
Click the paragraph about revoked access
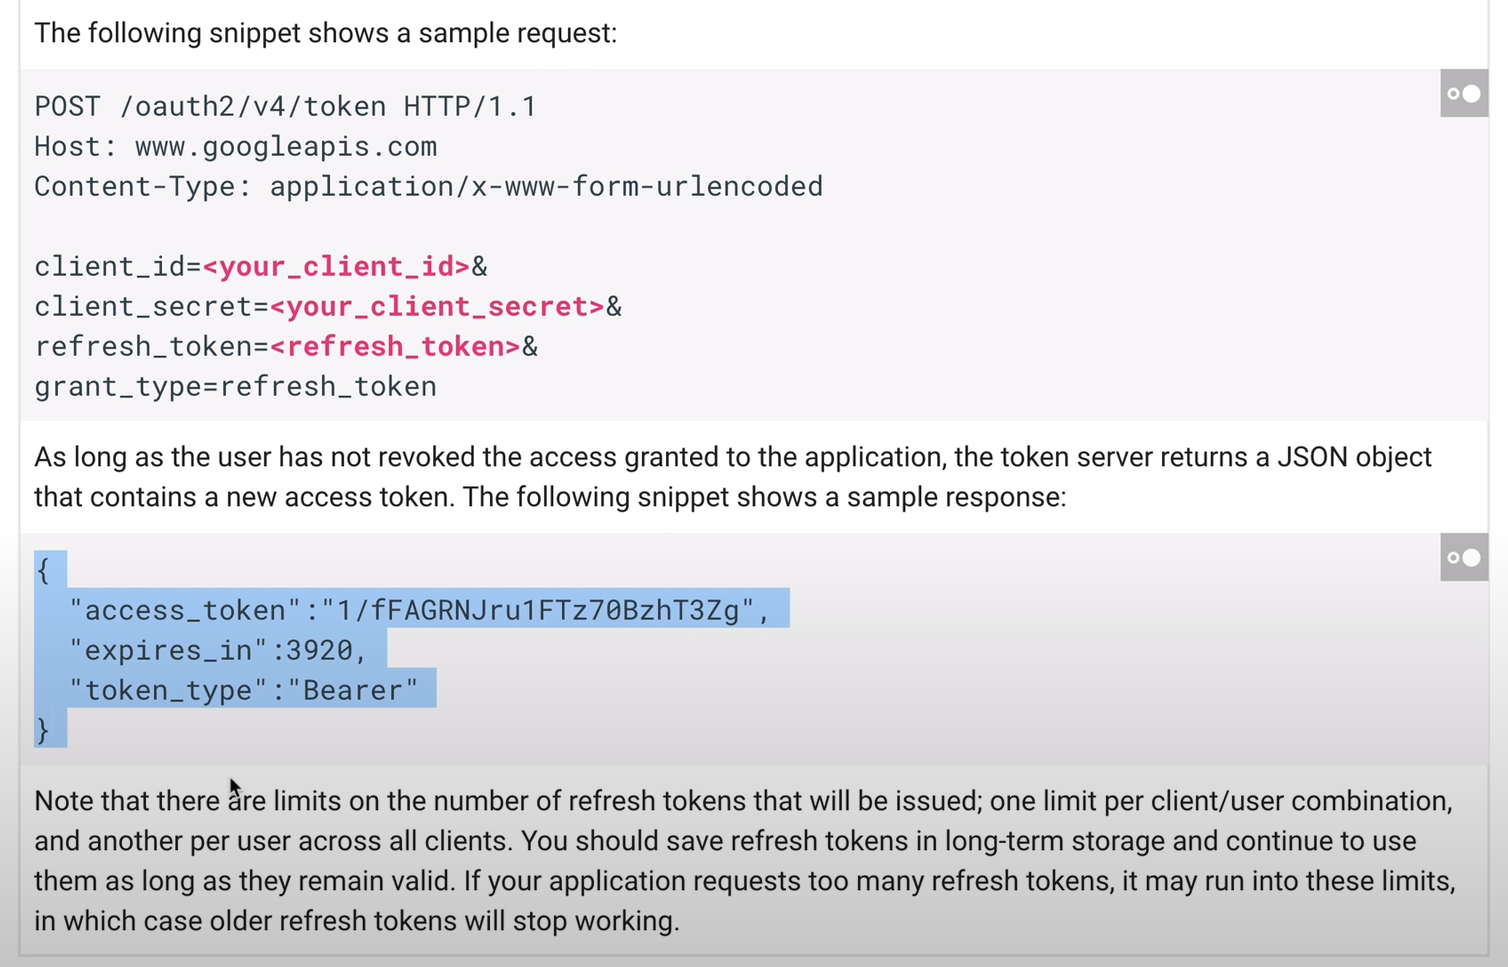point(733,477)
